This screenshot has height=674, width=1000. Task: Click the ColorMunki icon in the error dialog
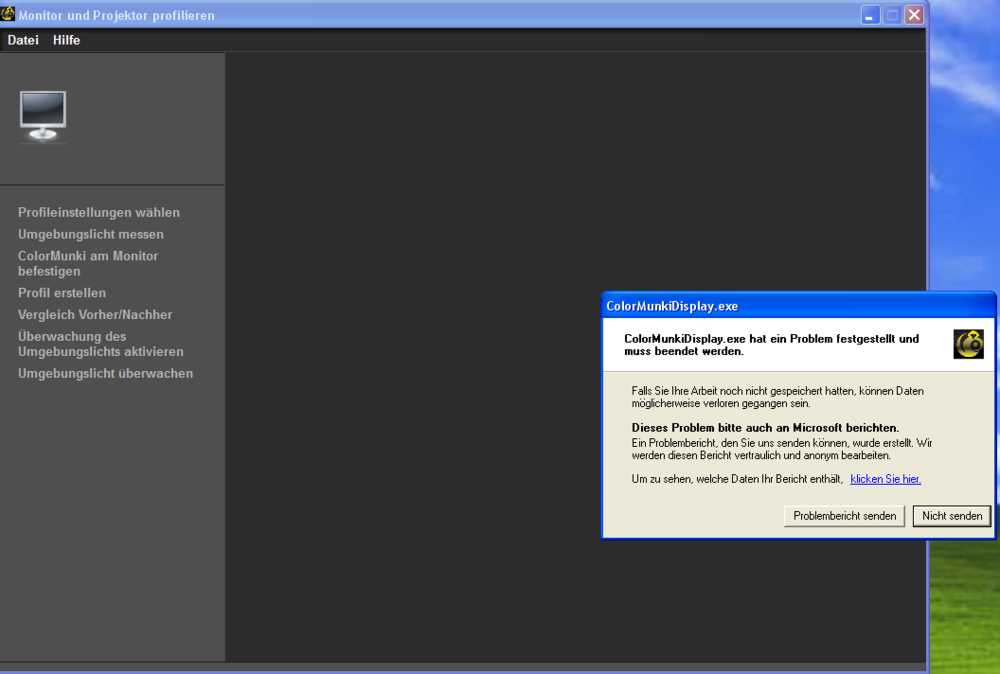click(968, 344)
